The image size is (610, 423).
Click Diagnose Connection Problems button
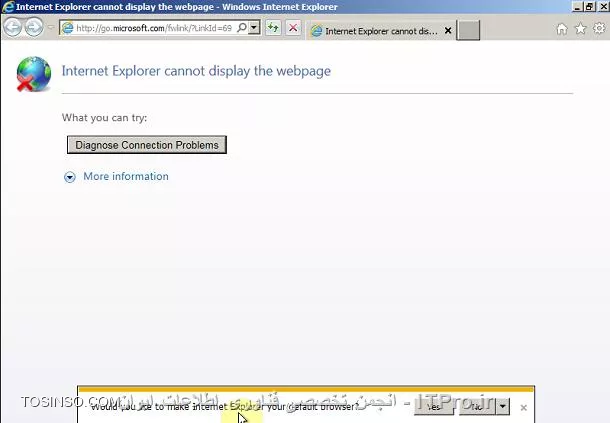pos(147,145)
